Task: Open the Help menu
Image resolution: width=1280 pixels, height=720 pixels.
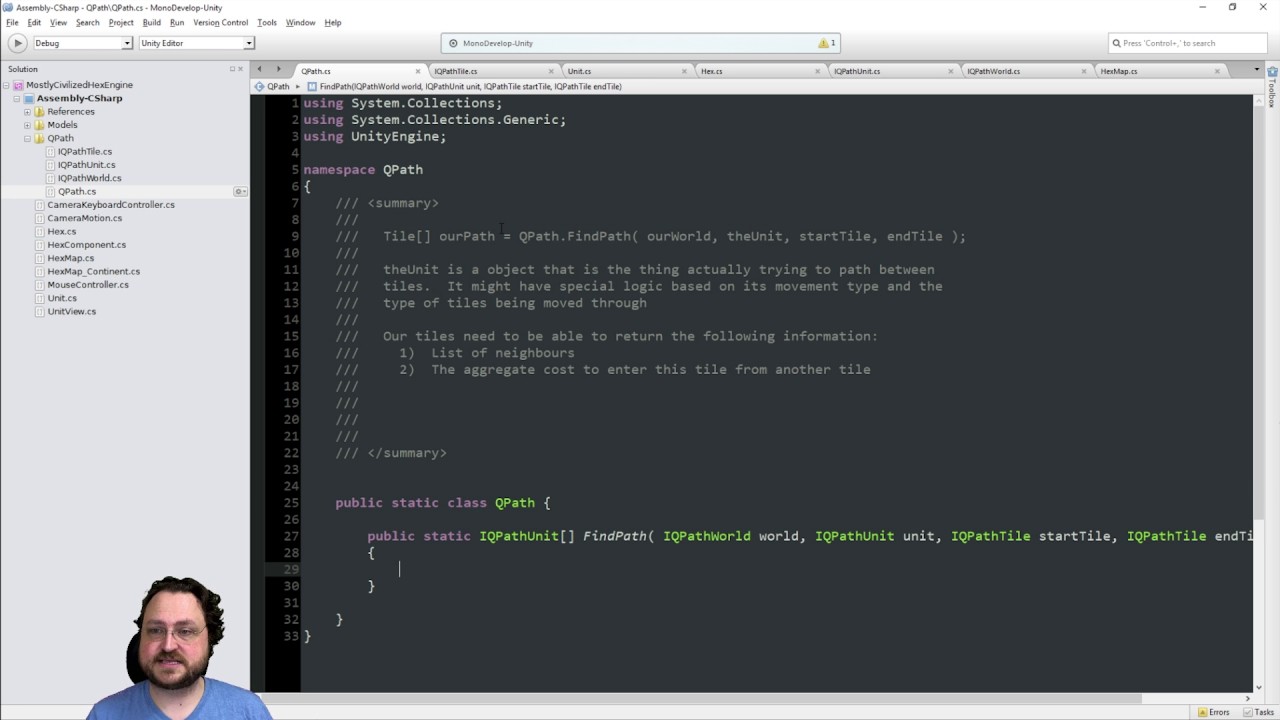Action: (333, 22)
